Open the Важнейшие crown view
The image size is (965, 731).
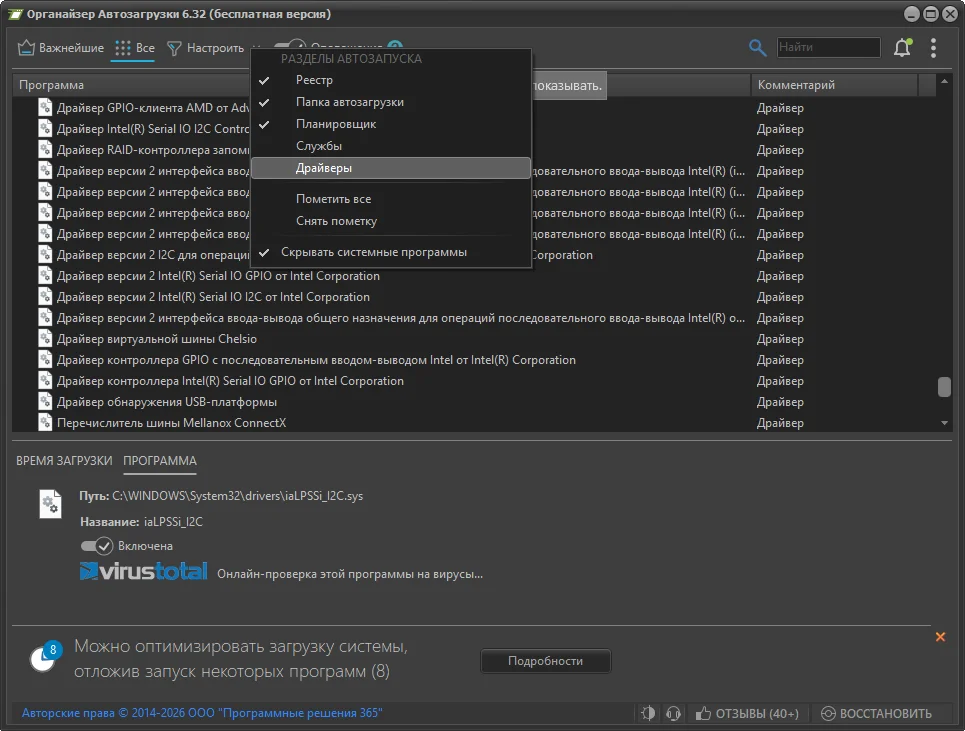60,47
